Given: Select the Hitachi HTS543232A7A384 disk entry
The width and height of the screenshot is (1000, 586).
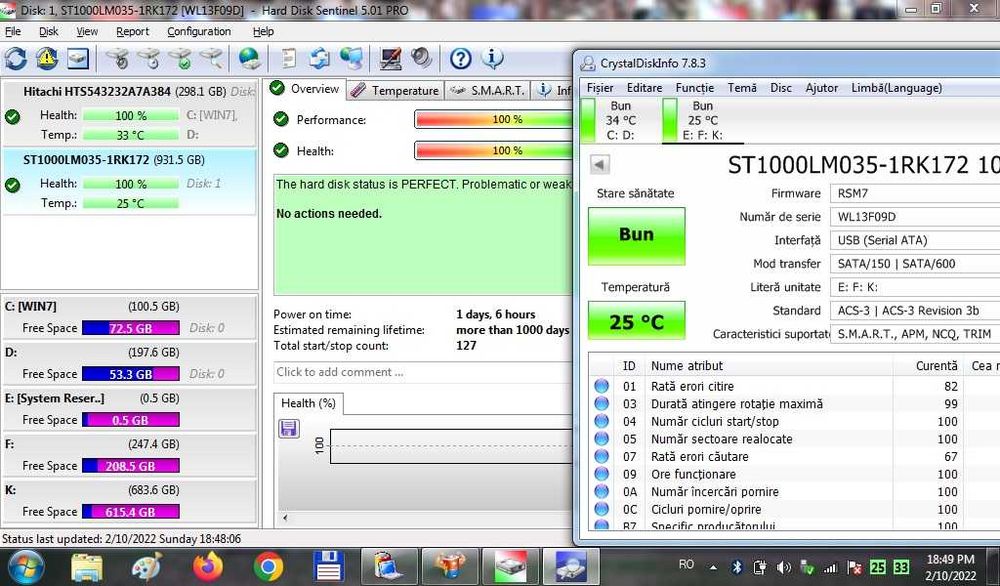Looking at the screenshot, I should (130, 112).
